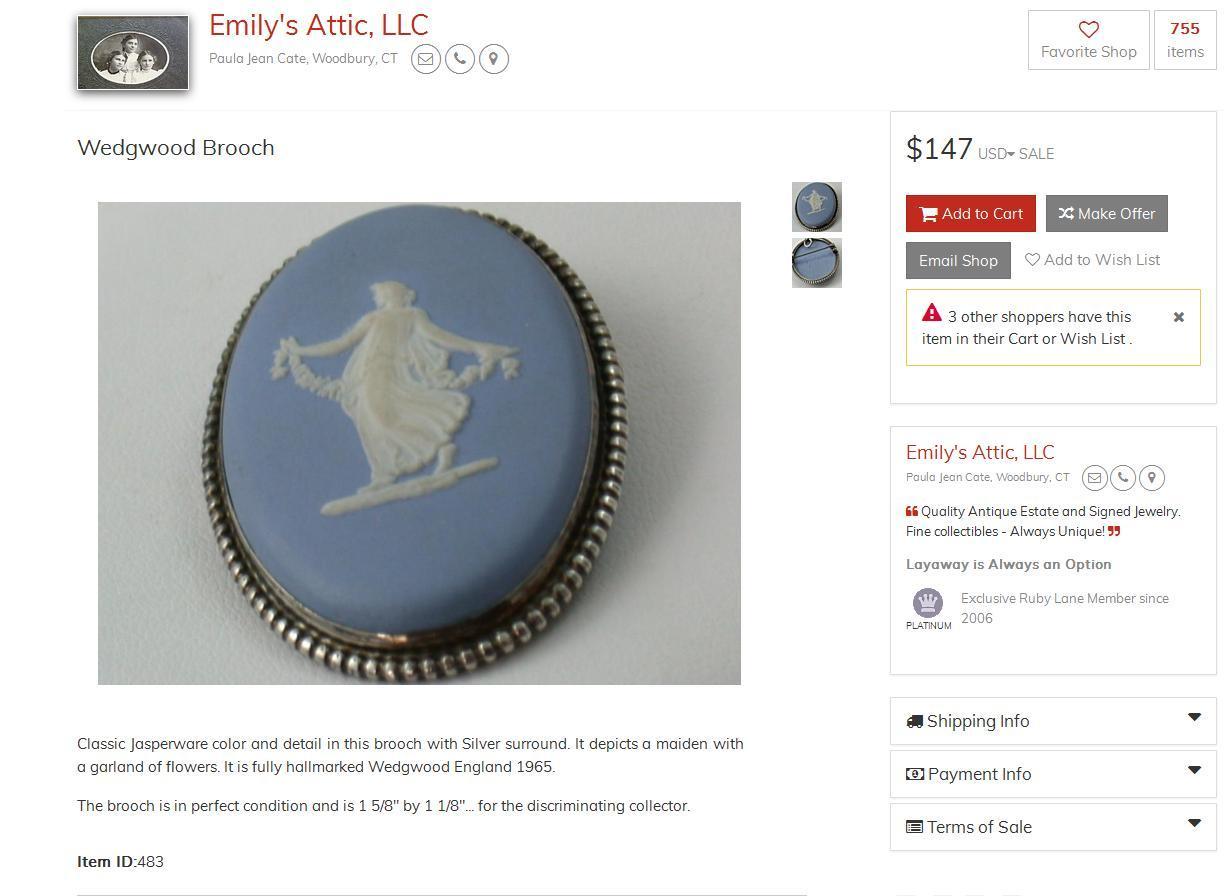Viewport: 1224px width, 896px height.
Task: Click the sidebar location pin icon
Action: pos(1152,478)
